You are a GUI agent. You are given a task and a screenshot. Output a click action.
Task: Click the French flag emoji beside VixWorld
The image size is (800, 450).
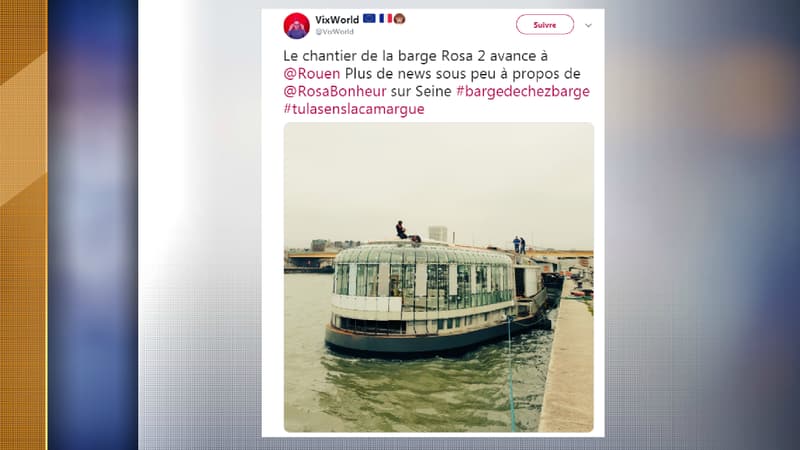[x=386, y=18]
